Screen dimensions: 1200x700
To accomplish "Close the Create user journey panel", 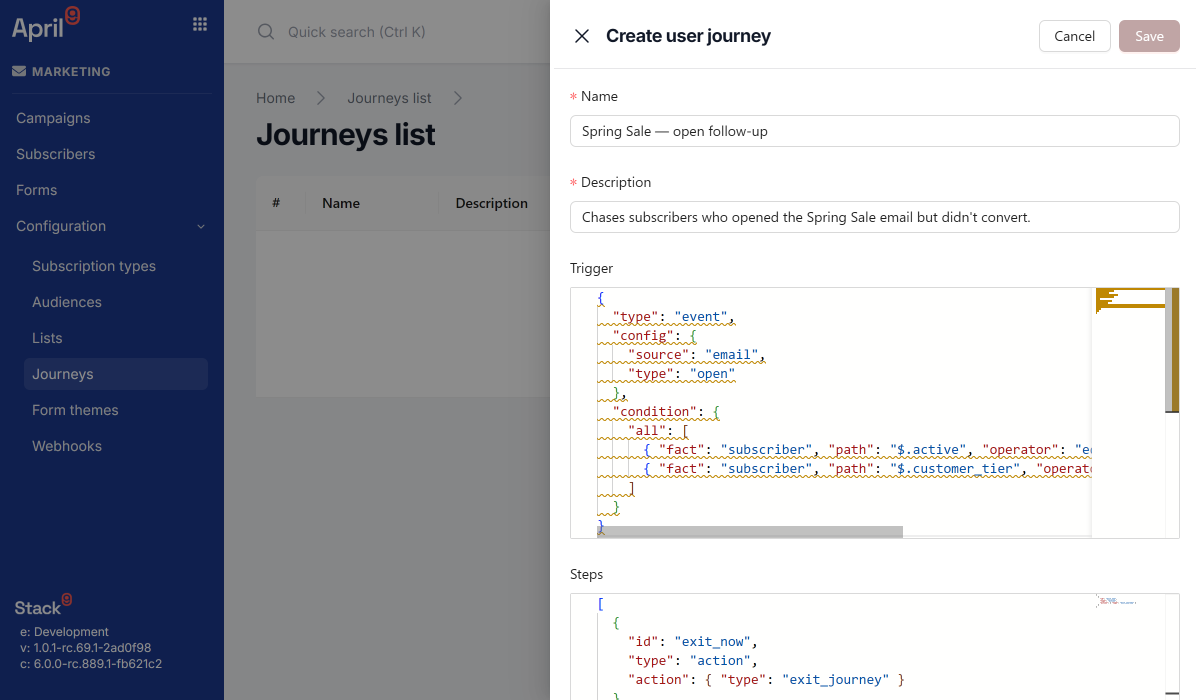I will 582,36.
